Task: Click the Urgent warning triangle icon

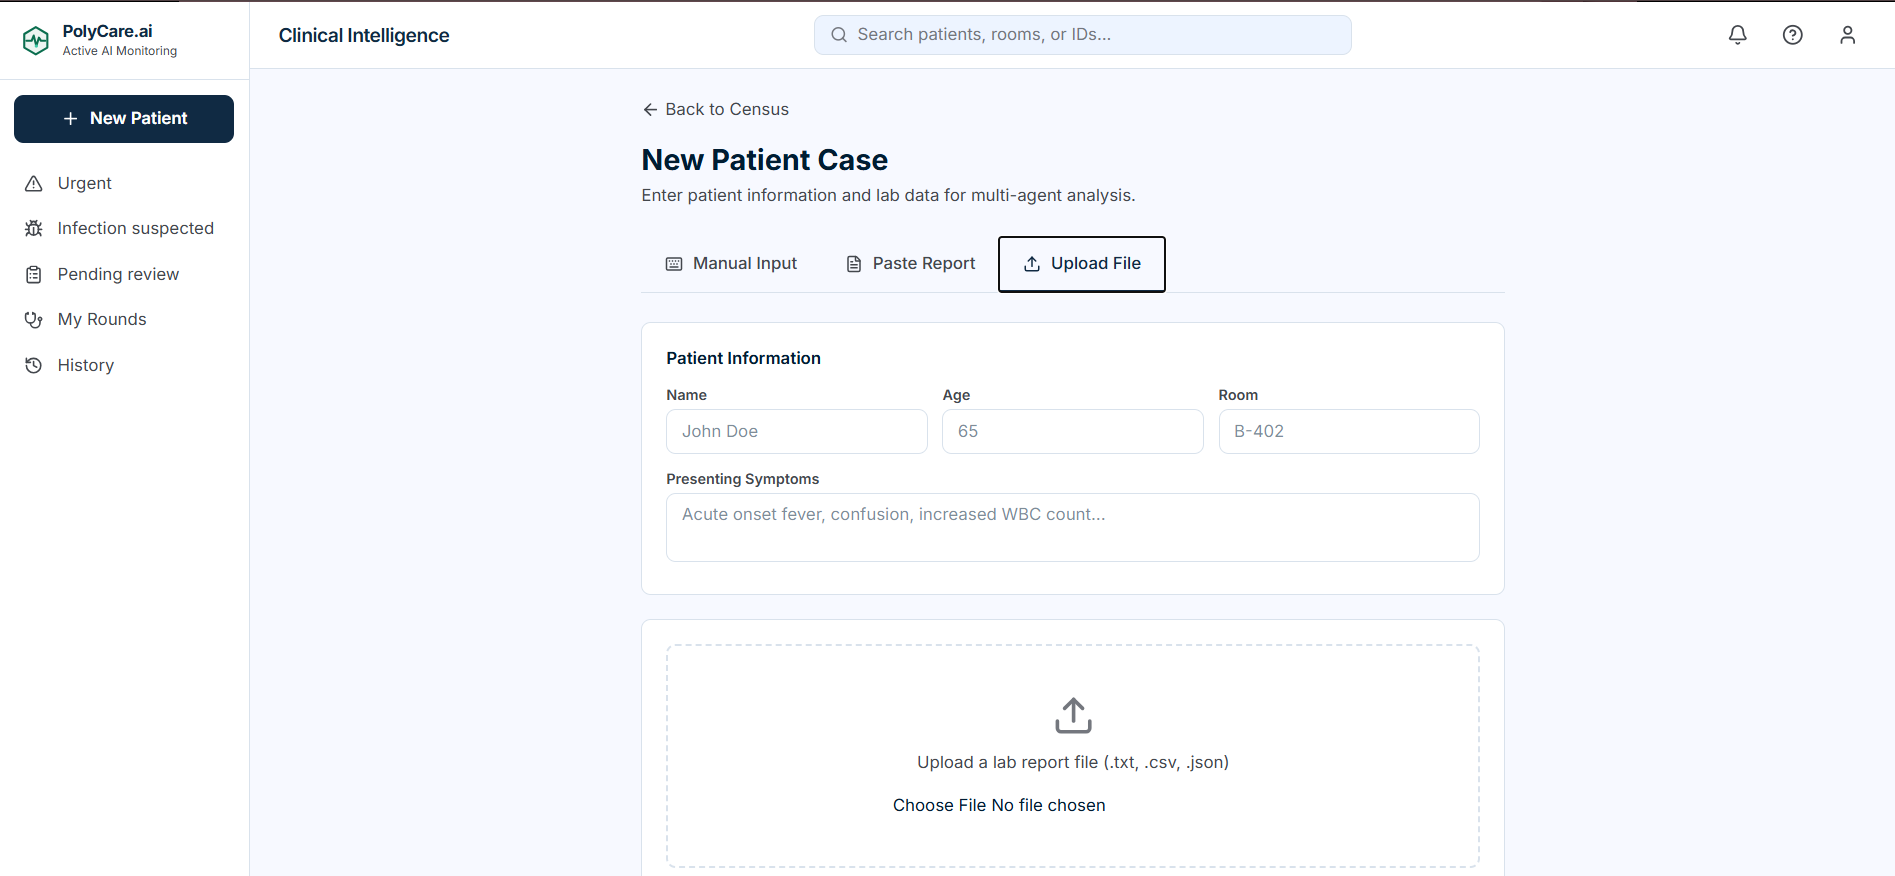Action: [34, 184]
